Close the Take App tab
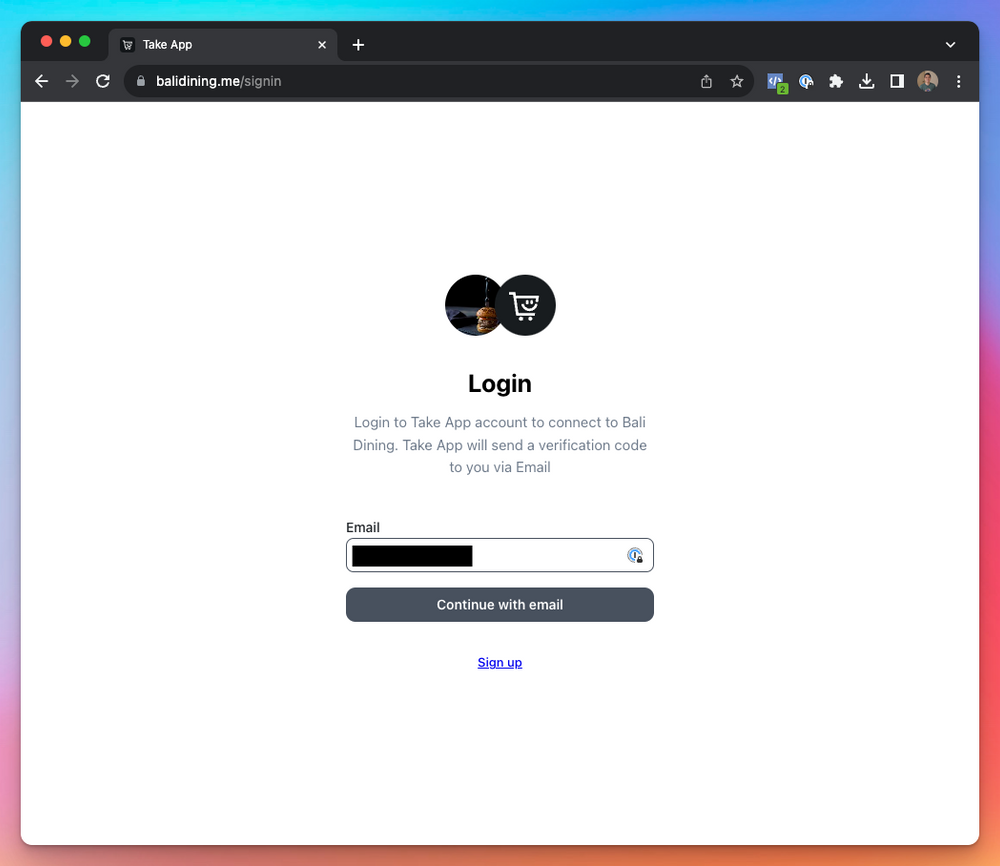1000x866 pixels. [x=322, y=45]
